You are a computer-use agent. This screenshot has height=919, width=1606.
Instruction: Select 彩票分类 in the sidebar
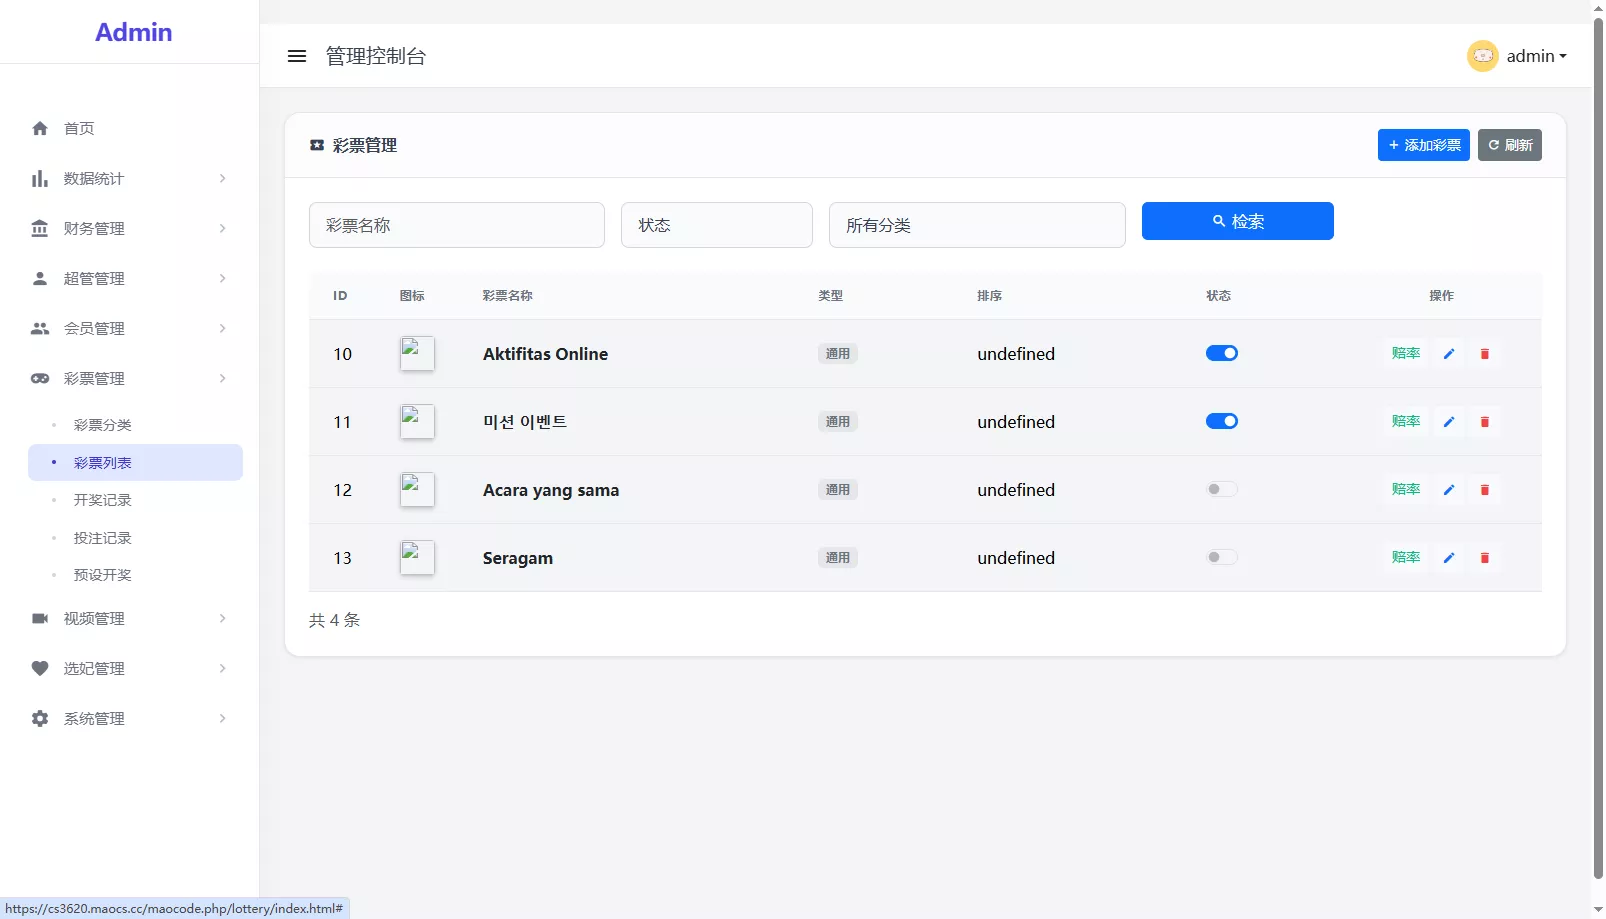pyautogui.click(x=102, y=425)
